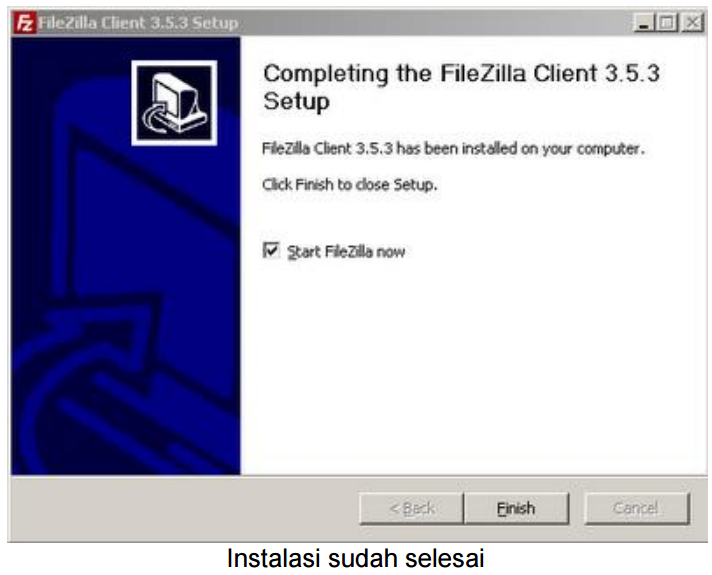This screenshot has height=575, width=712.
Task: Click the 'Start FileZilla now' label text
Action: click(x=346, y=252)
